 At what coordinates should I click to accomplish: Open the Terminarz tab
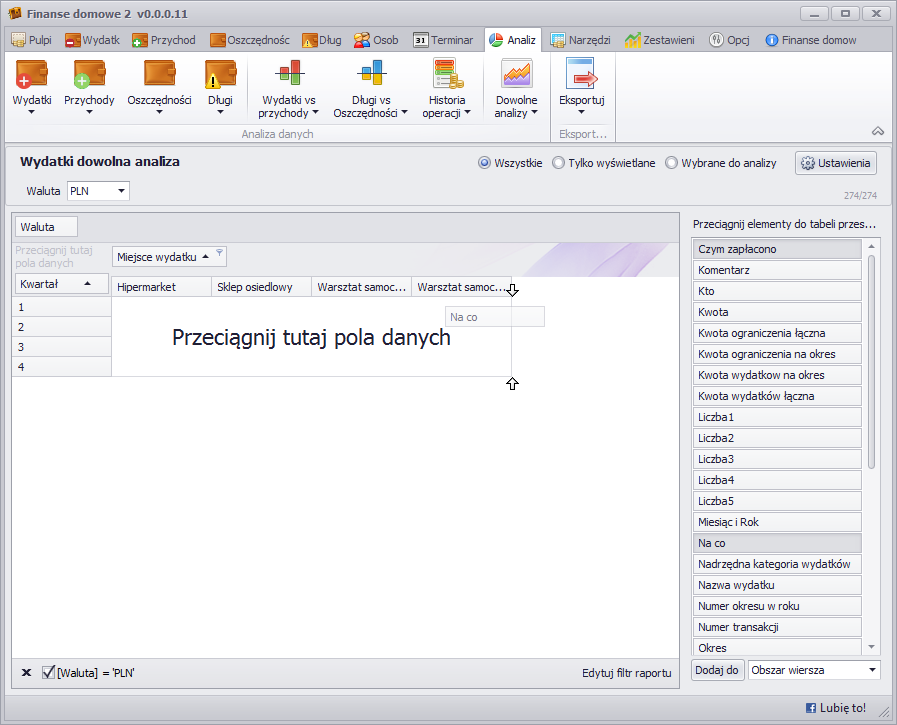(443, 40)
